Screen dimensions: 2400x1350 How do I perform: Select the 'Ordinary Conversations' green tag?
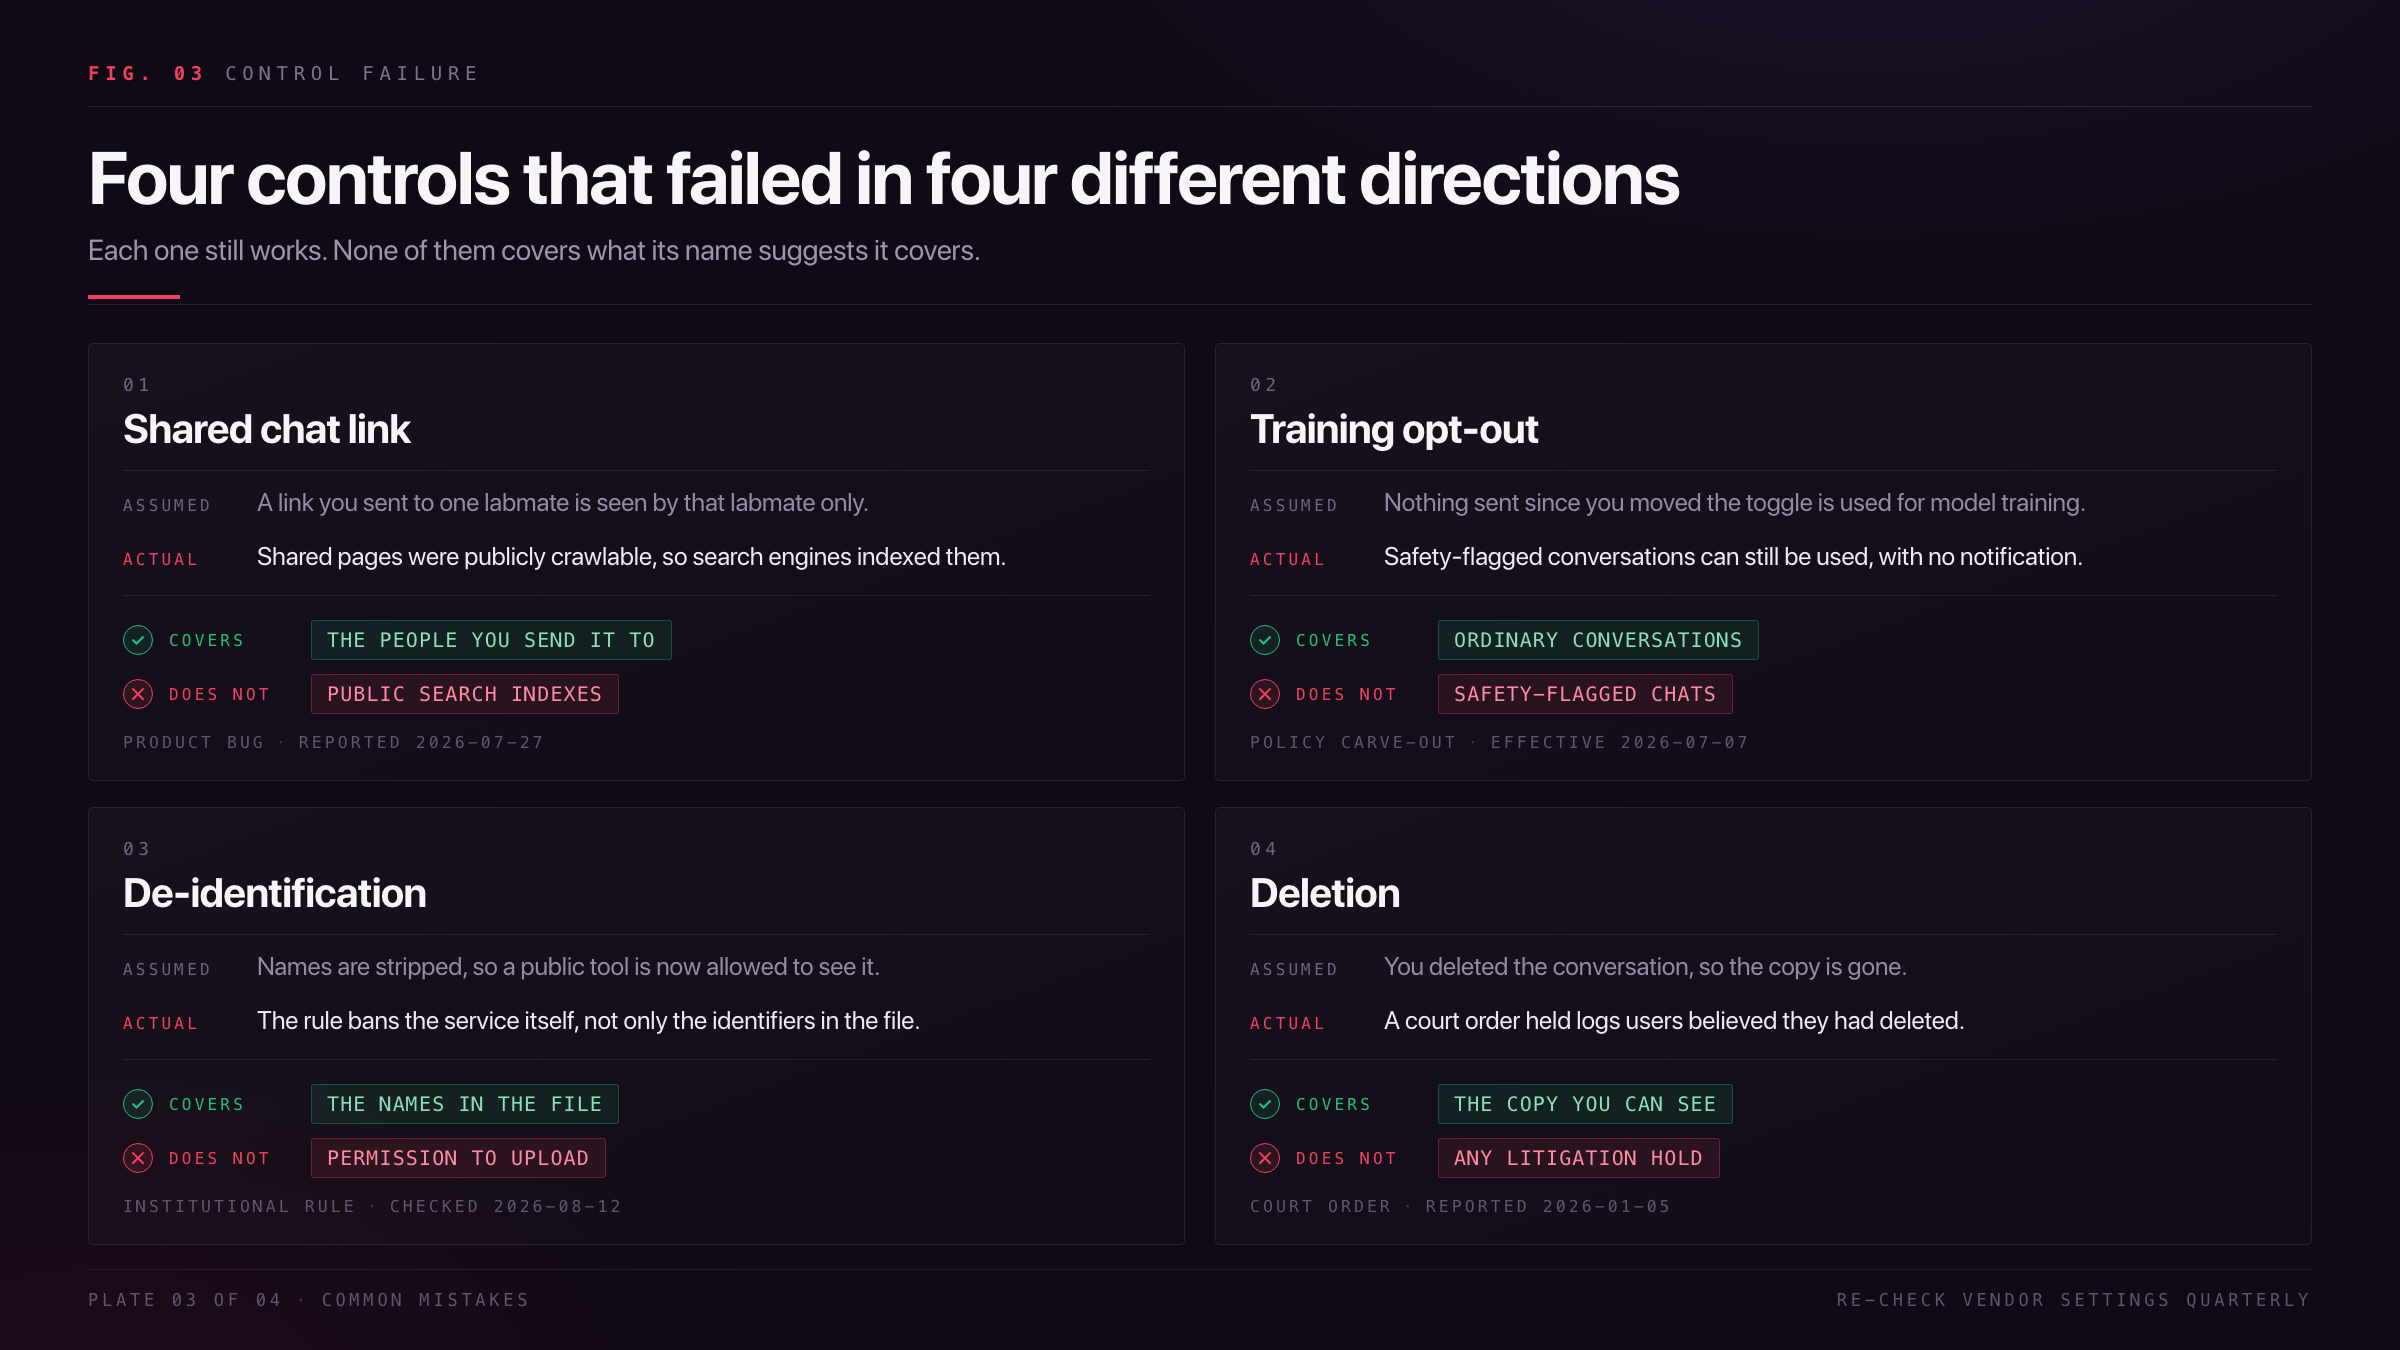(1598, 640)
